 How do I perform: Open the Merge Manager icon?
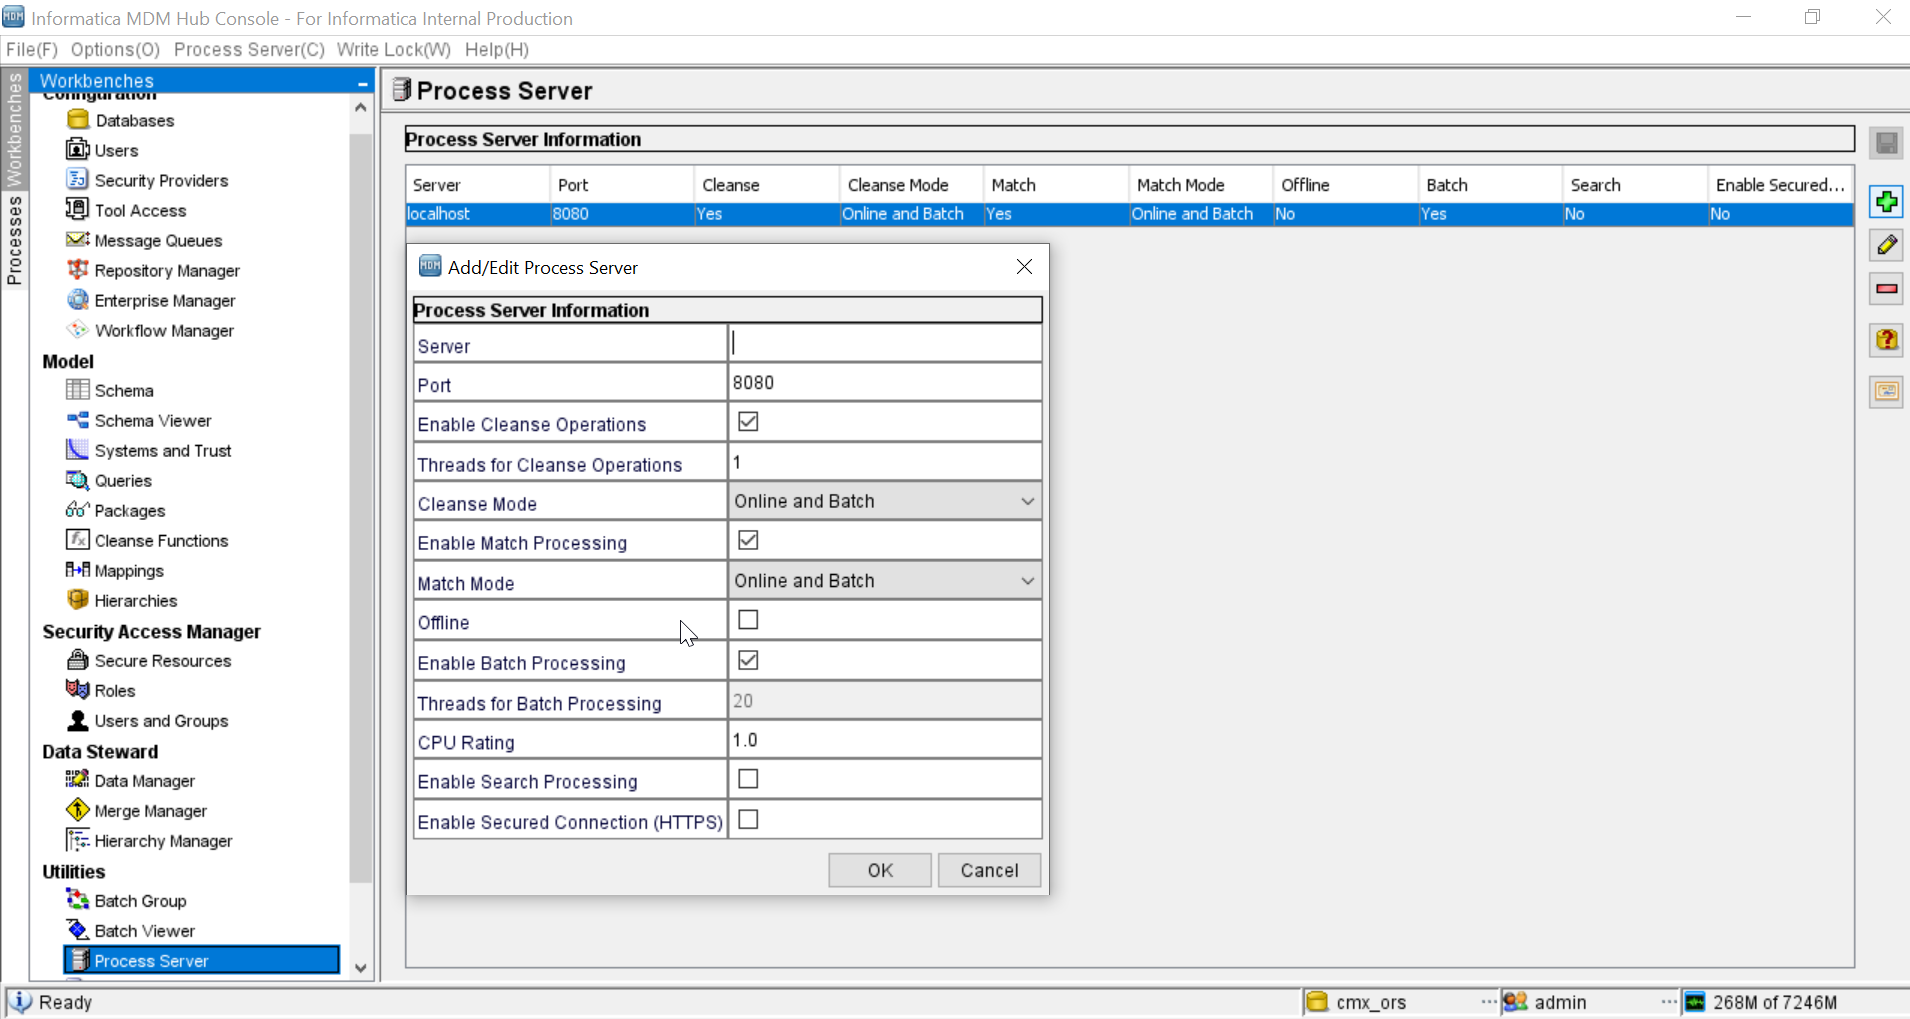(78, 810)
